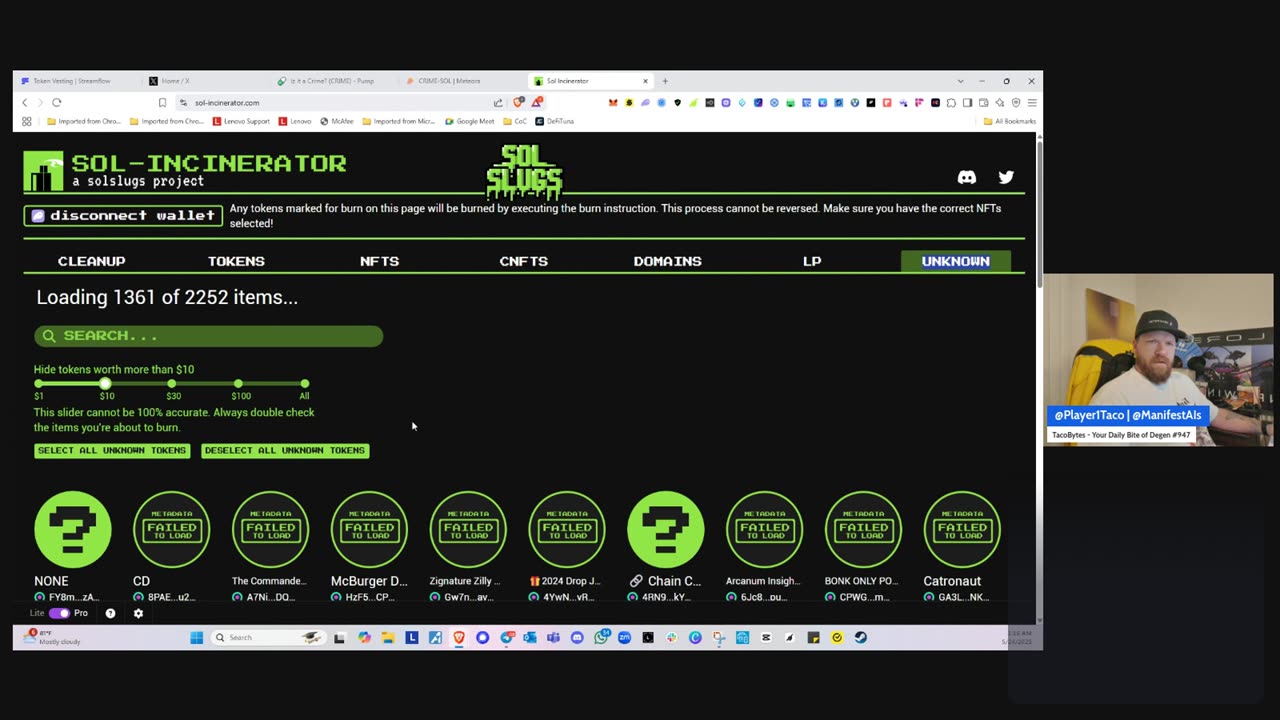Viewport: 1280px width, 720px height.
Task: Select the CD failed-to-load token
Action: coord(172,529)
